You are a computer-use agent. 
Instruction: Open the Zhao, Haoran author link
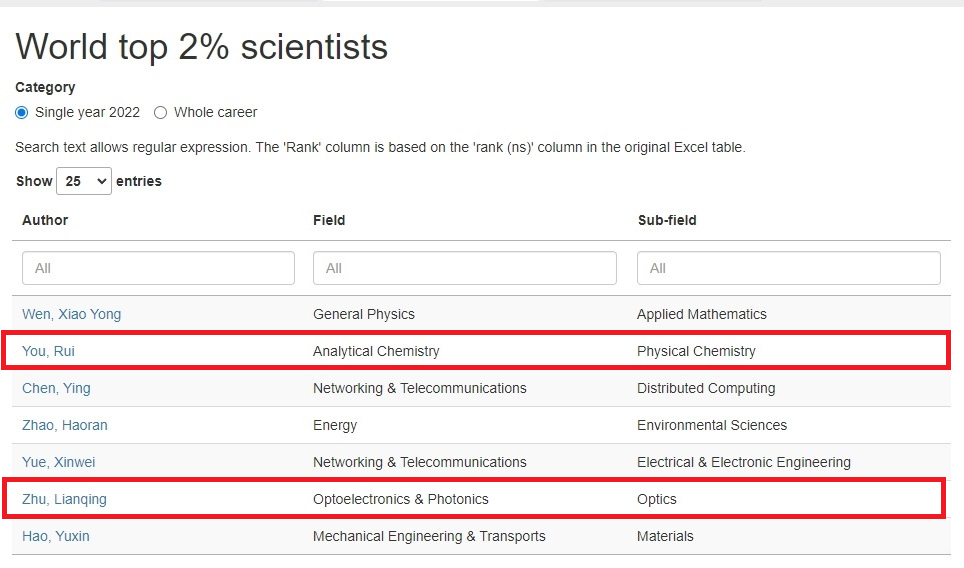(x=65, y=425)
